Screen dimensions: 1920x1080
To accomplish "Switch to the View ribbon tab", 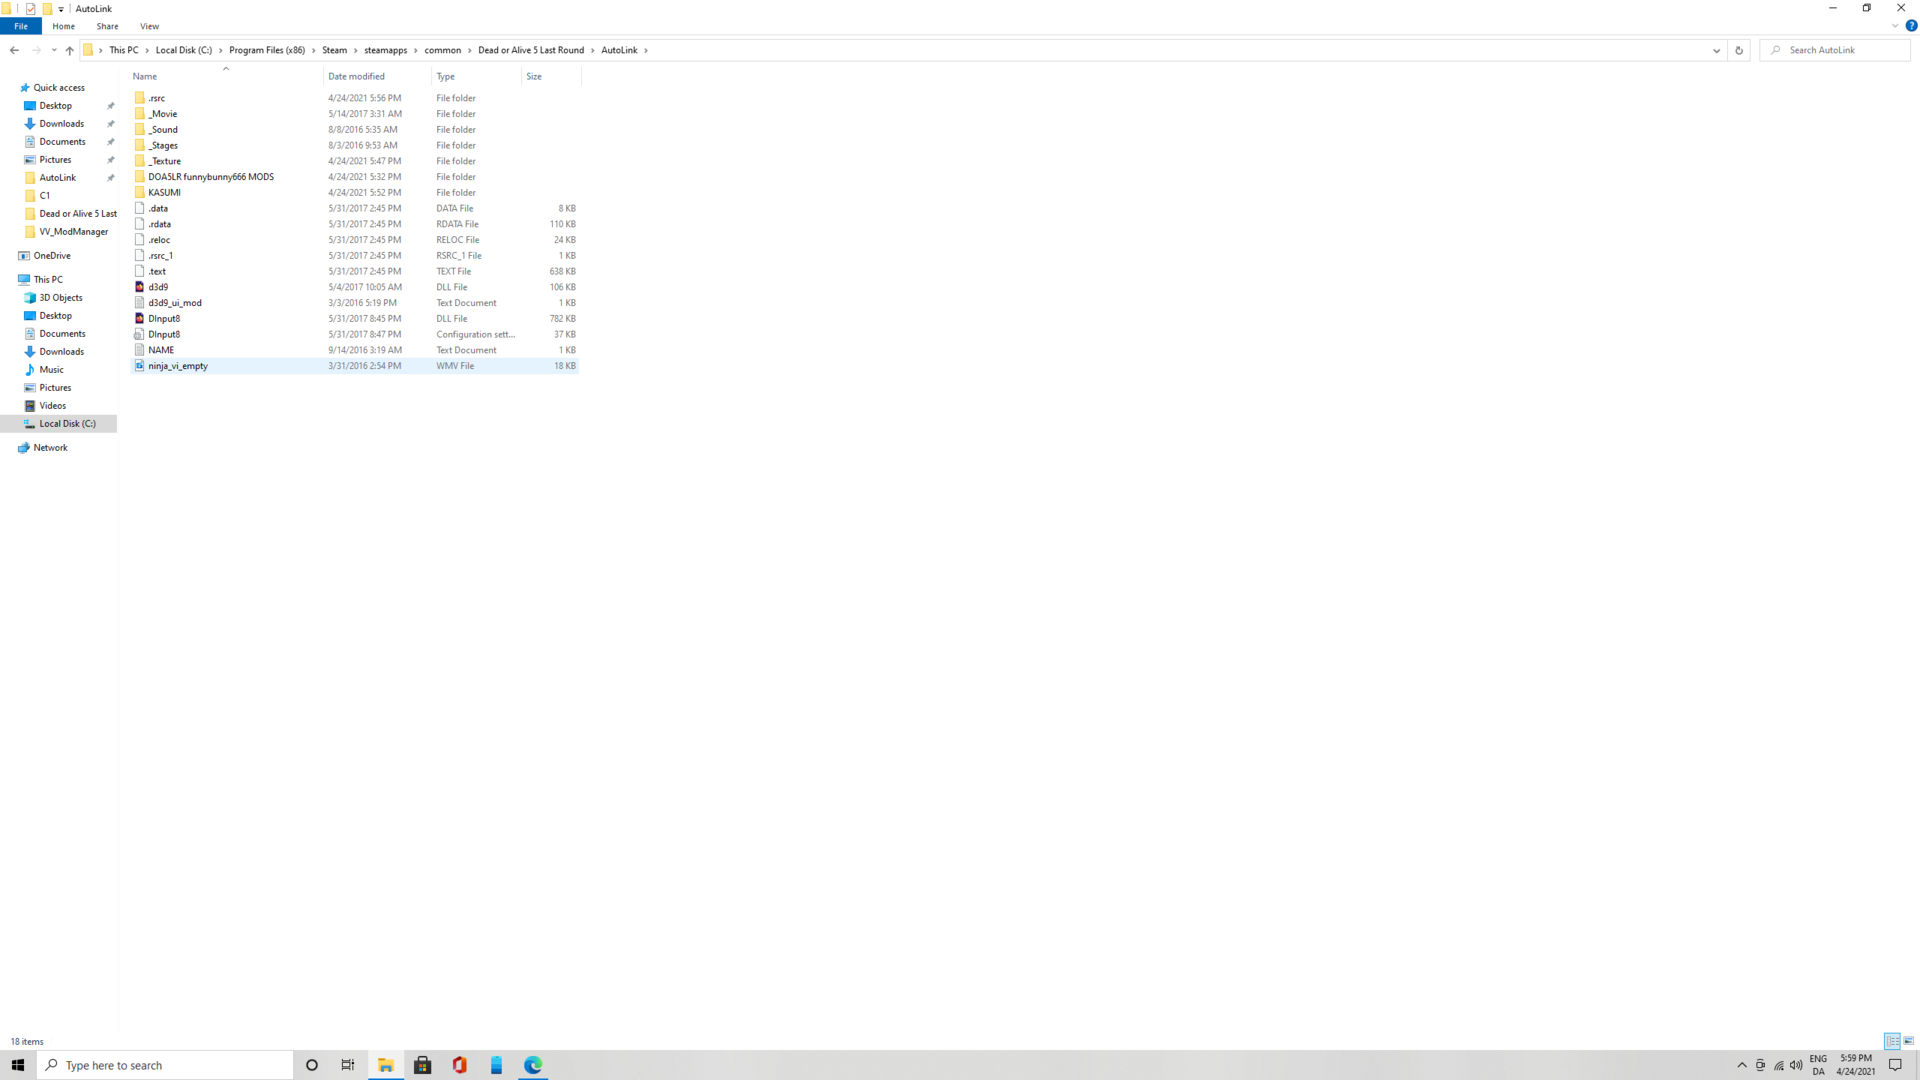I will 149,26.
